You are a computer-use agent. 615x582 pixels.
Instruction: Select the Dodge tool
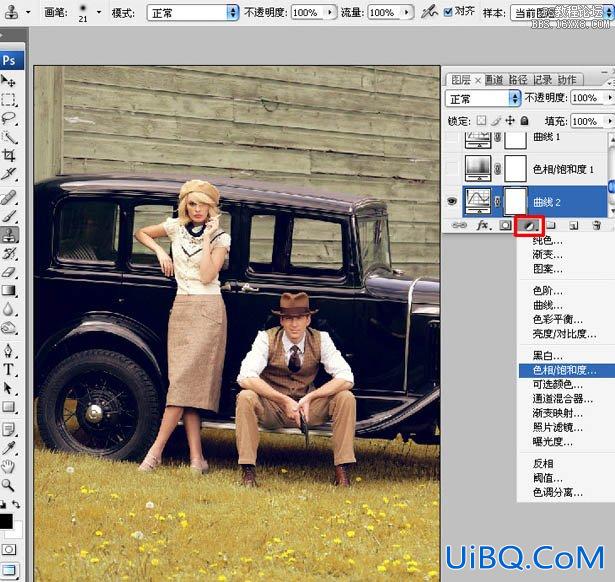8,327
